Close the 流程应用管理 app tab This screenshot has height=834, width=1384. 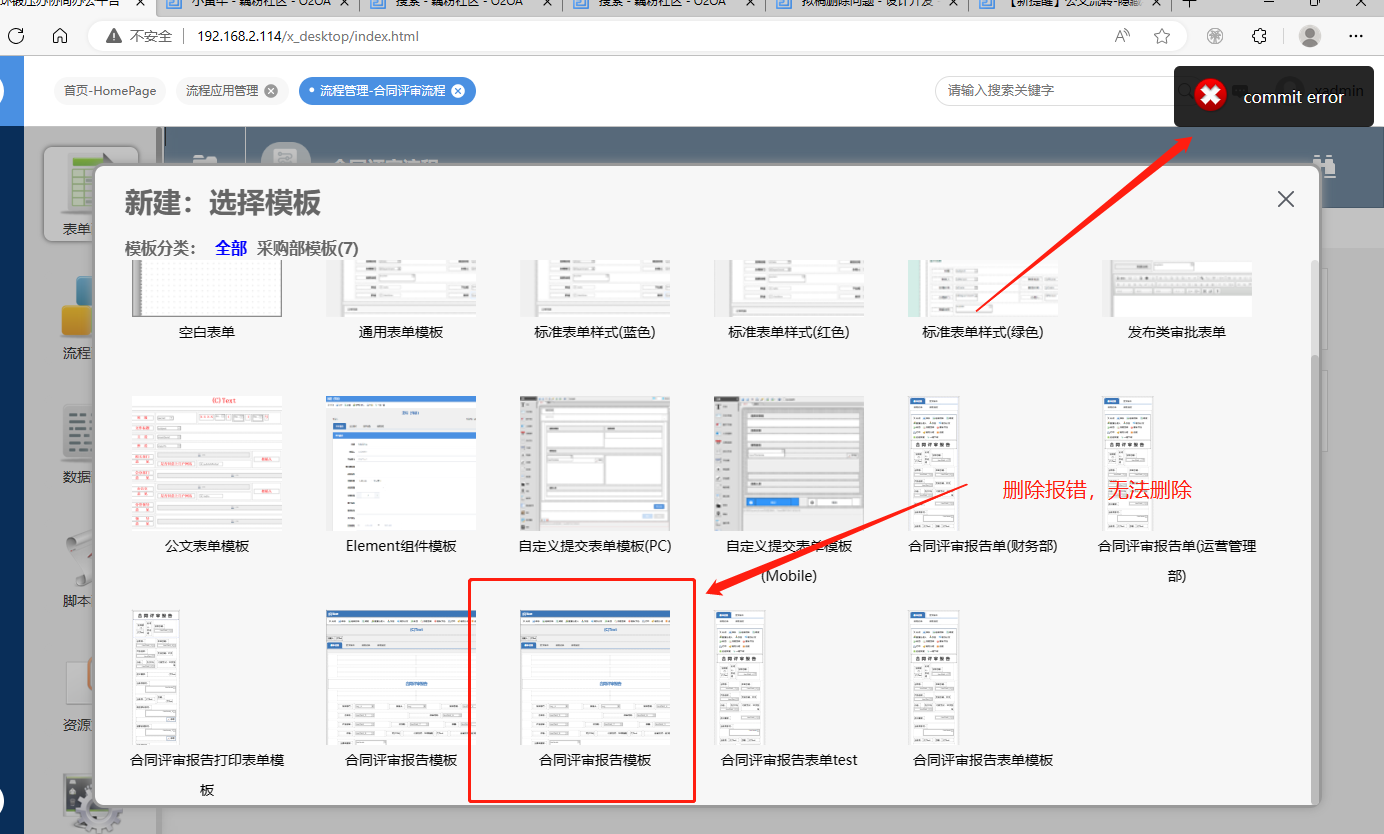tap(270, 91)
